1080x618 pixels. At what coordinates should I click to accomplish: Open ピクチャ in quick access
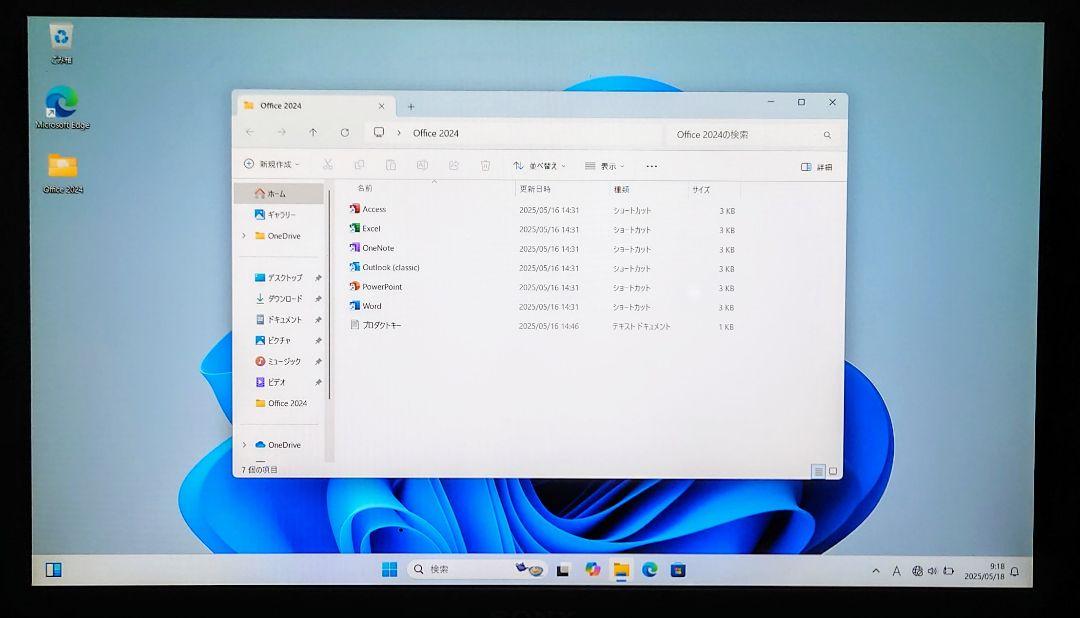coord(273,340)
